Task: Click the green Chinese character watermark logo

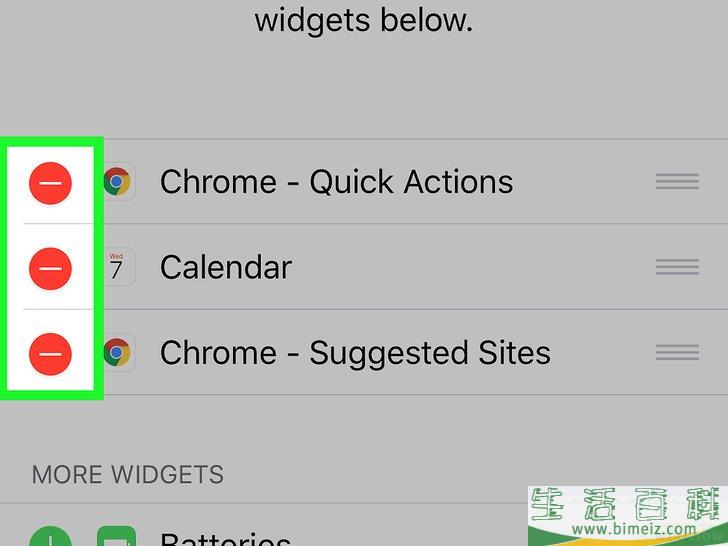Action: (x=629, y=504)
